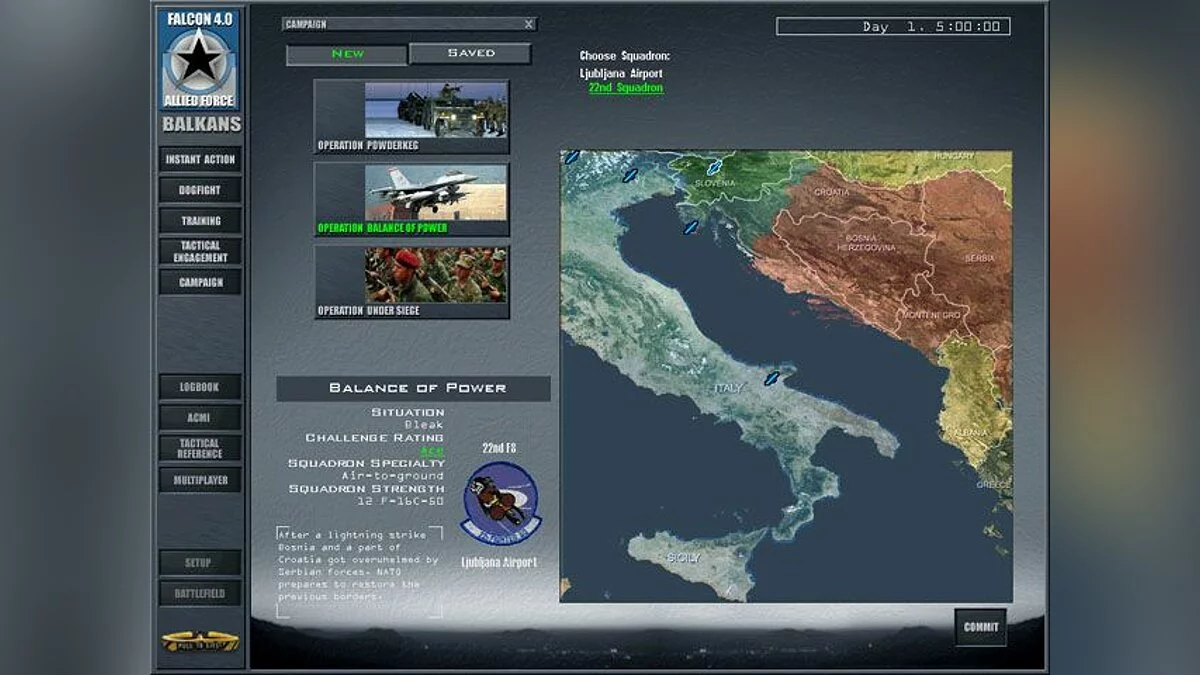Screen dimensions: 1200x675
Task: Click the Day 1 clock display
Action: tap(893, 27)
